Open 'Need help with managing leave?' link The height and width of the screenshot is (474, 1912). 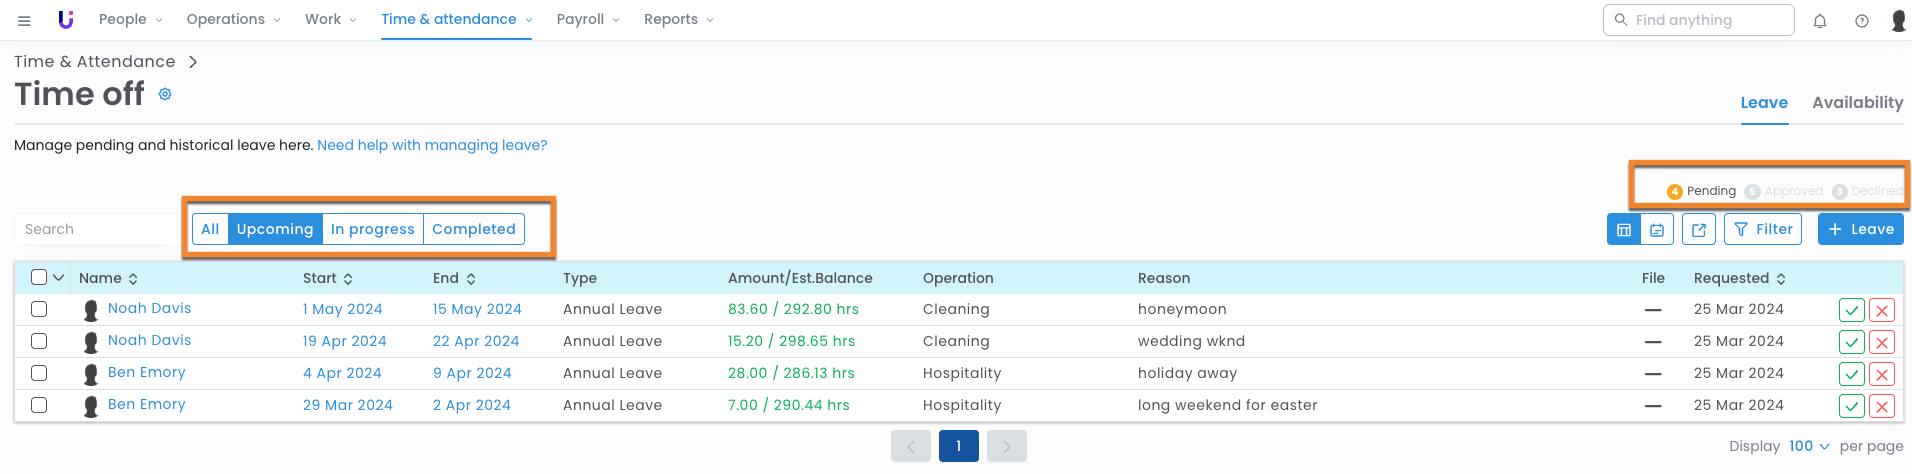tap(432, 145)
